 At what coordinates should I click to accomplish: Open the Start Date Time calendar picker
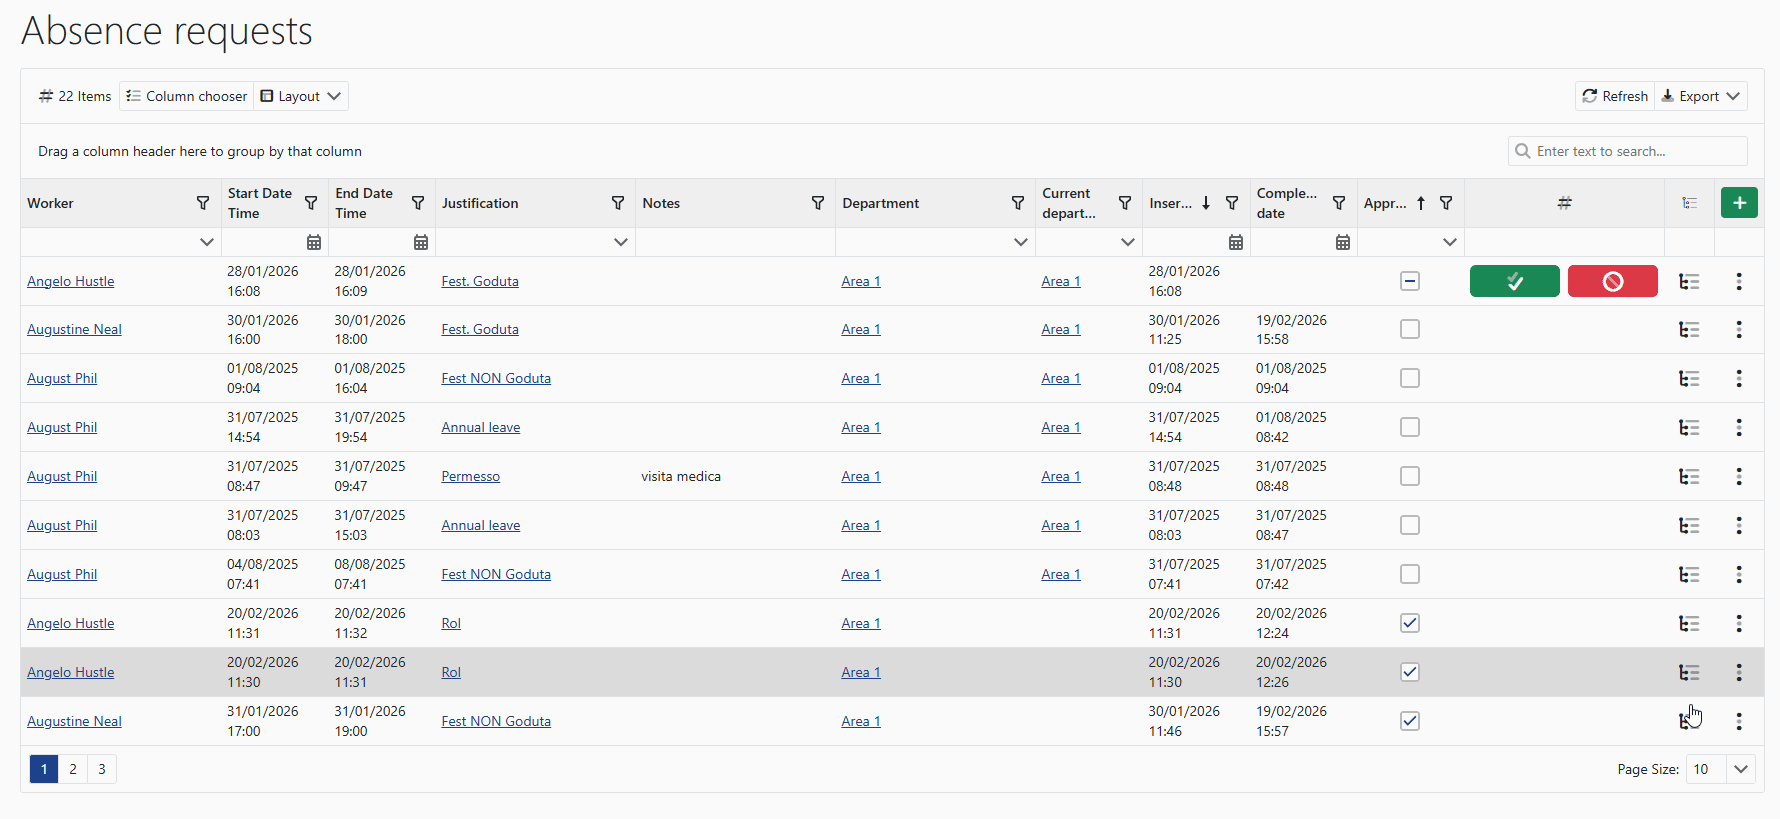tap(314, 242)
